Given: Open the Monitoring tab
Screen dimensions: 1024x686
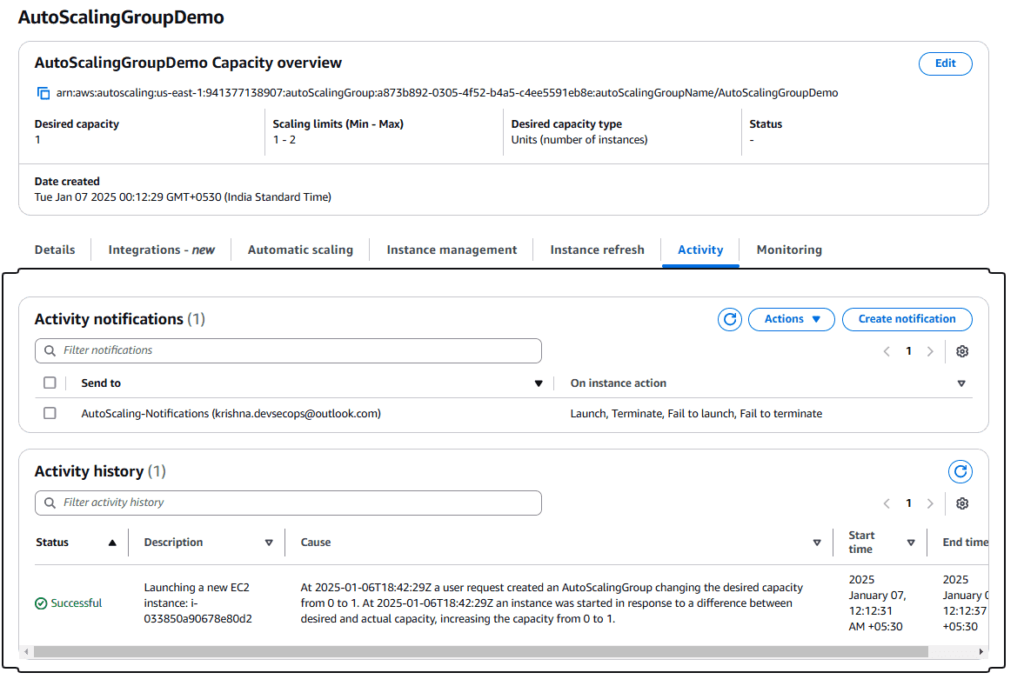Looking at the screenshot, I should 789,250.
